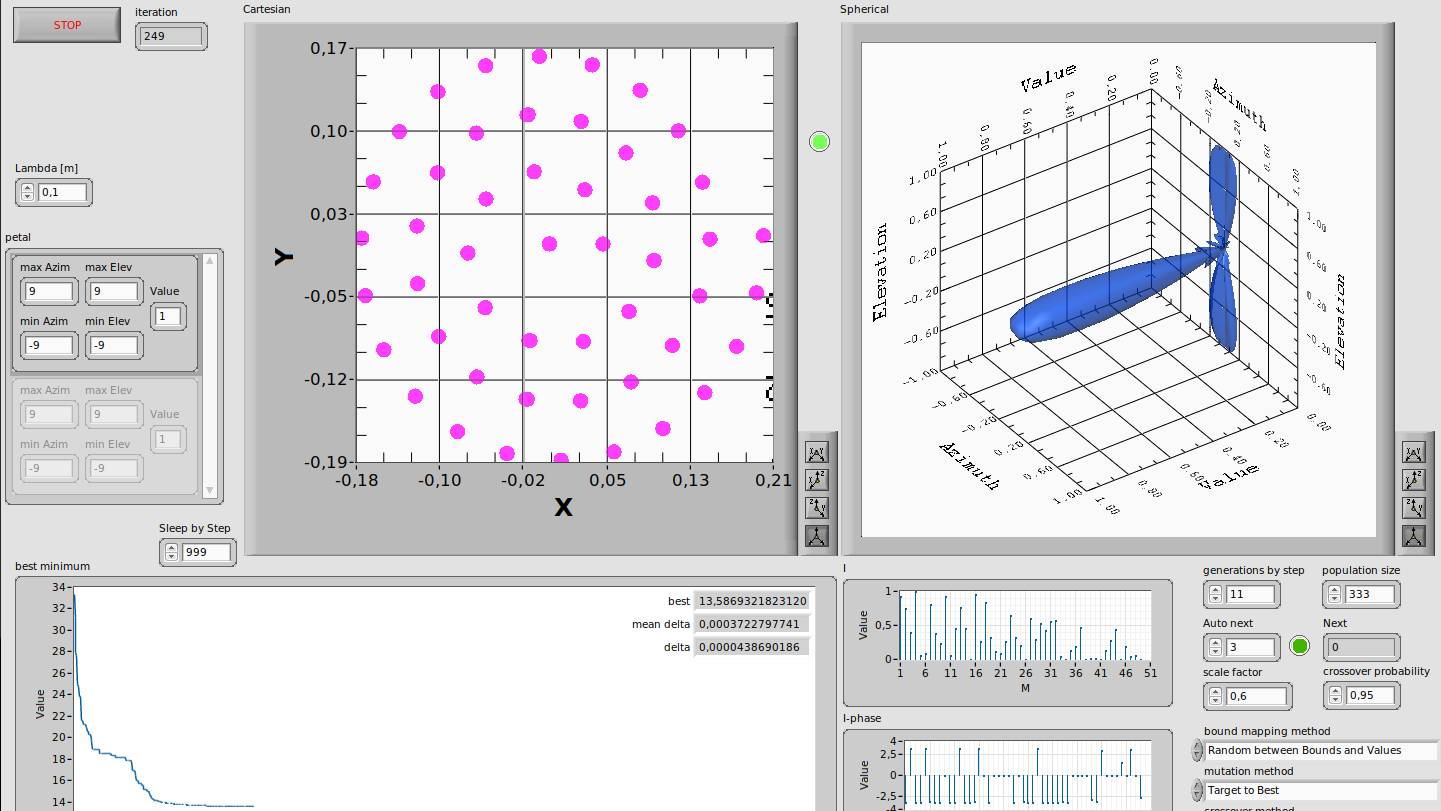Click the 'Spherical' plot label
This screenshot has height=811, width=1441.
[x=864, y=9]
